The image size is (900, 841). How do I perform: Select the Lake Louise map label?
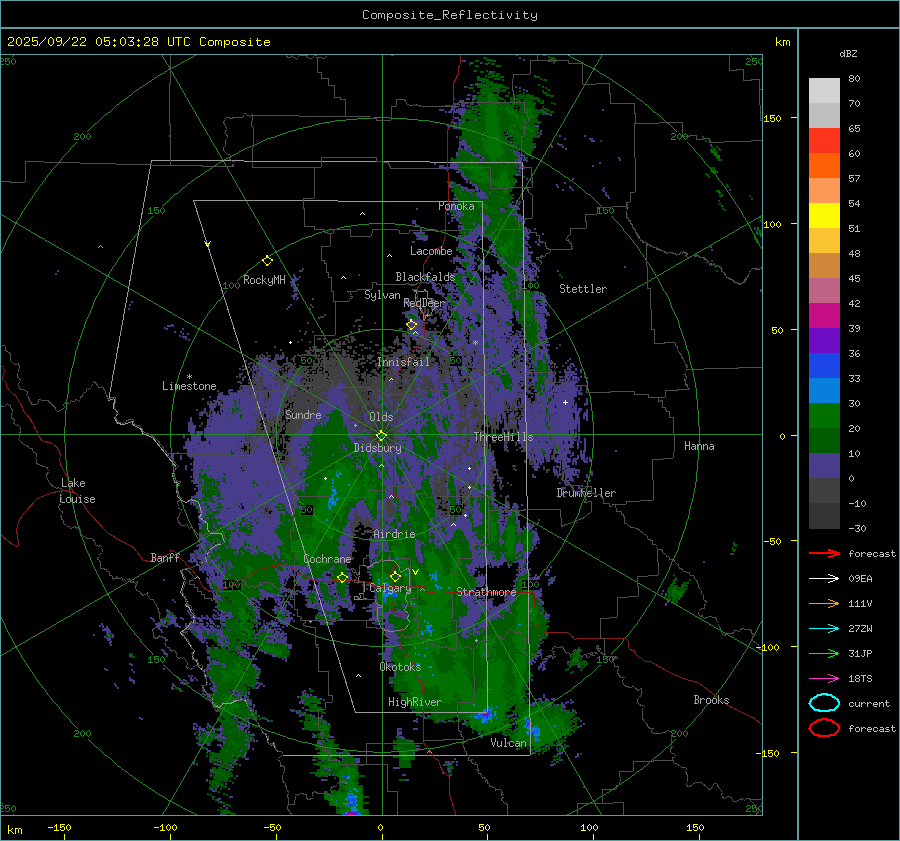coord(78,491)
